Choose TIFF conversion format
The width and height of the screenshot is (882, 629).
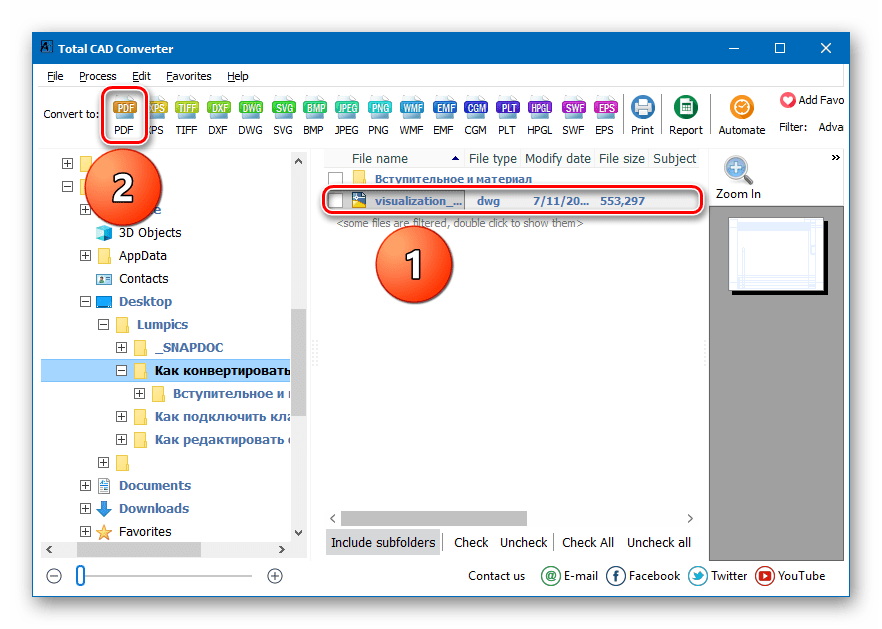point(186,116)
